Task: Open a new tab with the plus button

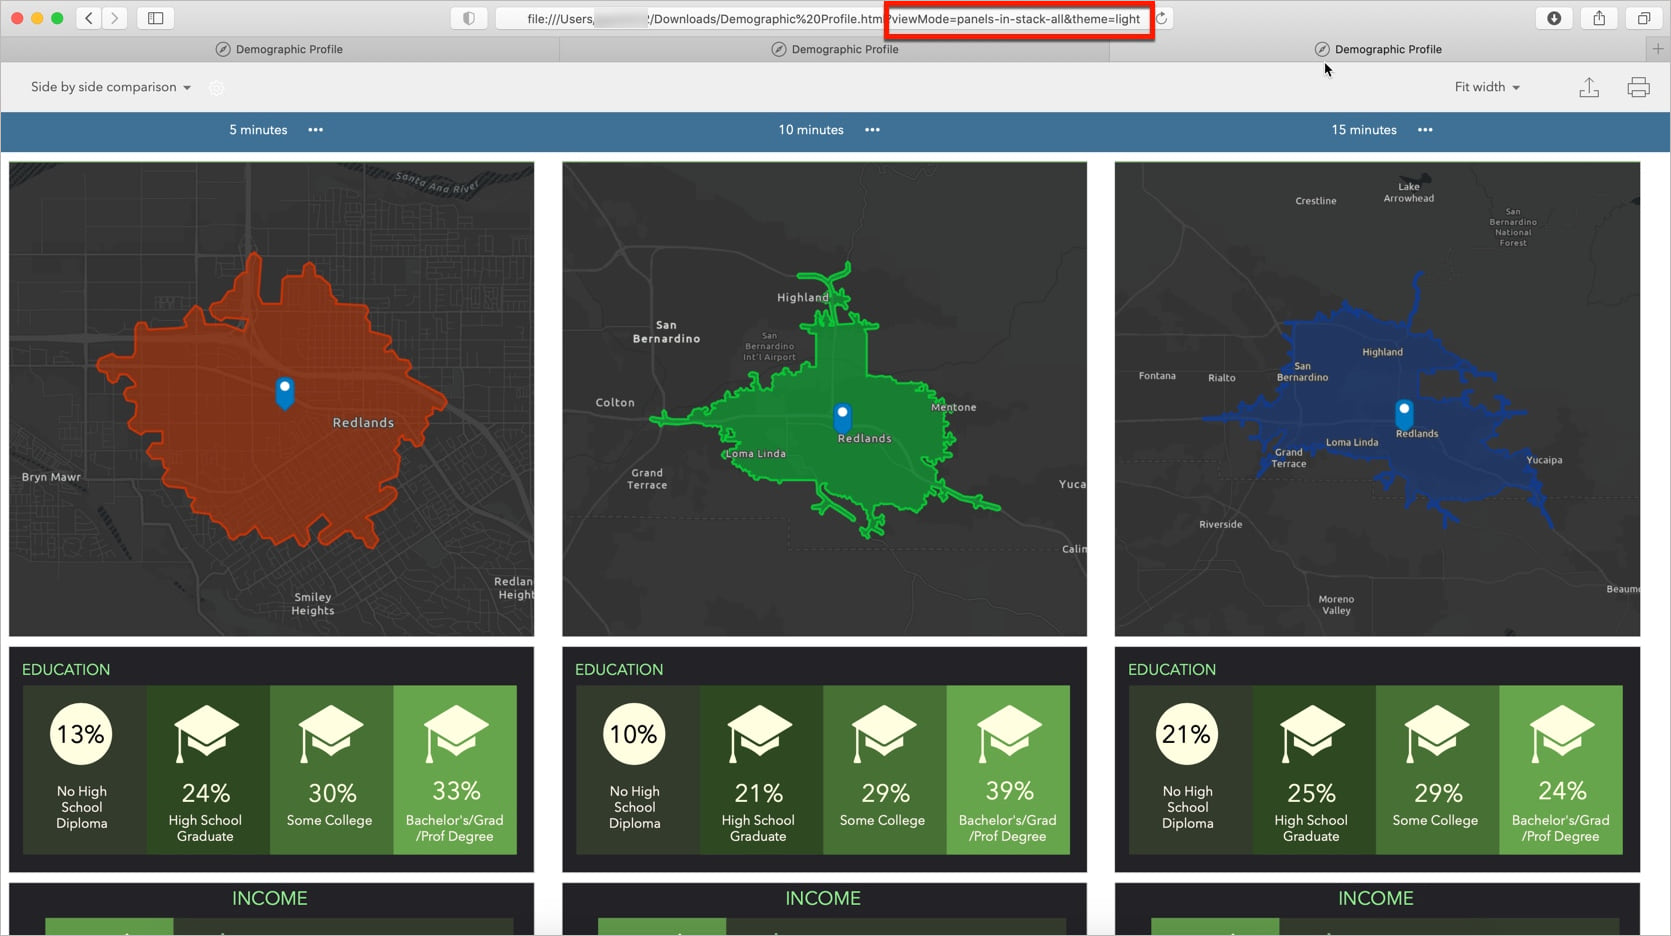Action: click(1659, 49)
